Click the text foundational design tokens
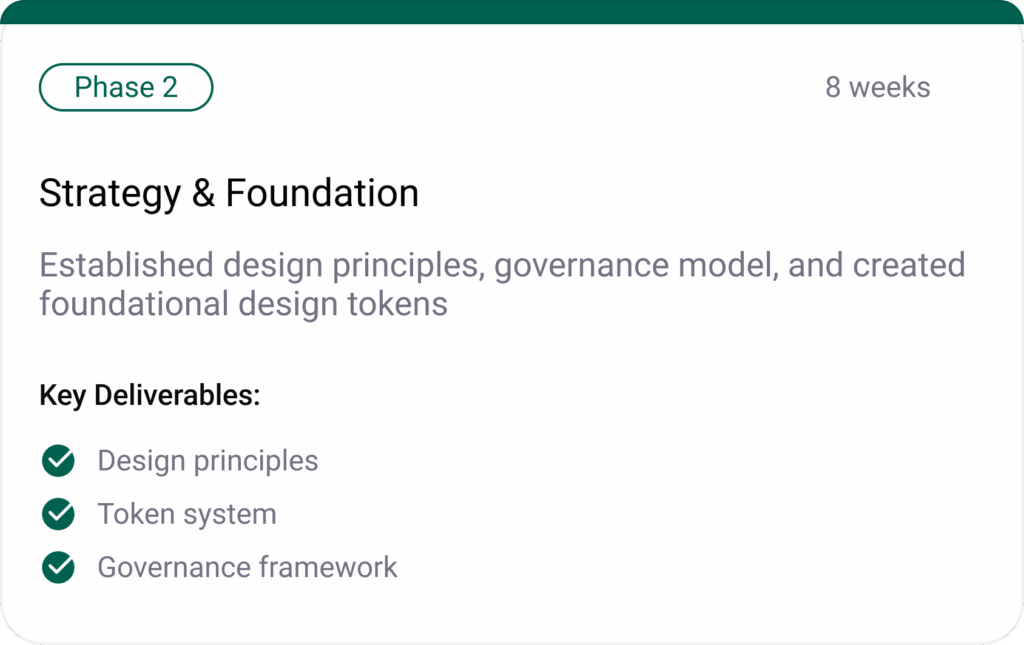 point(243,303)
